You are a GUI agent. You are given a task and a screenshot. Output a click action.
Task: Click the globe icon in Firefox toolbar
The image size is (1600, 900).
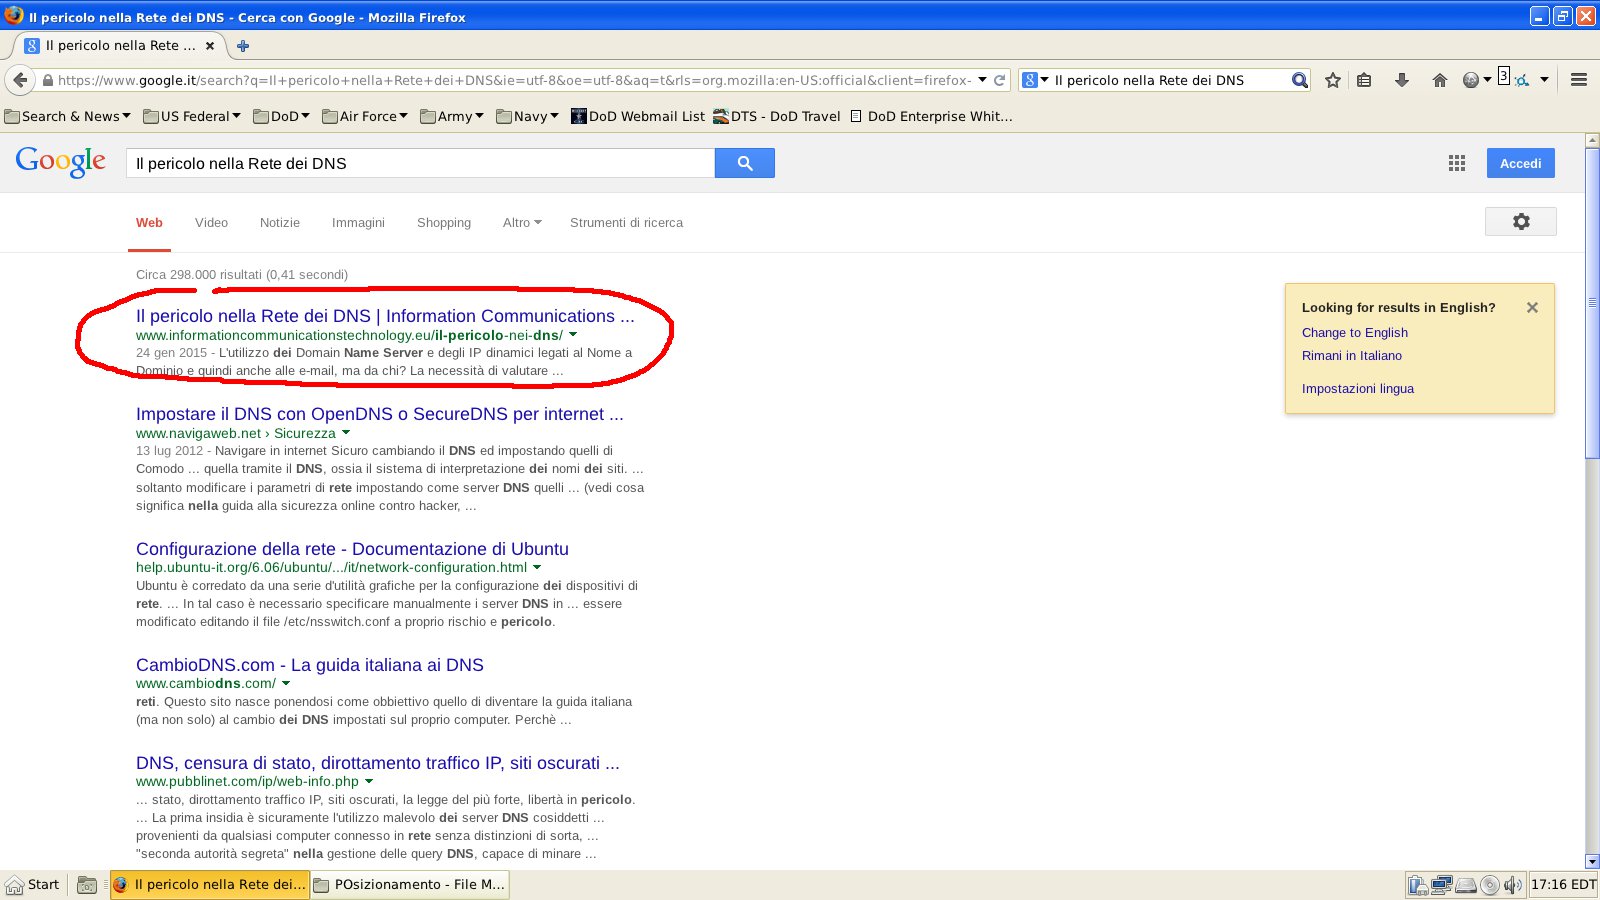click(1471, 80)
